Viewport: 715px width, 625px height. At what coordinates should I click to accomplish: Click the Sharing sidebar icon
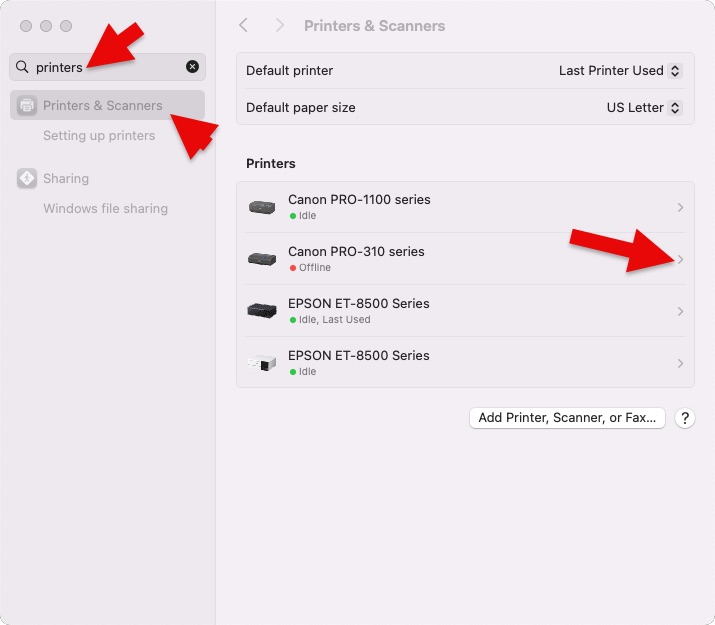tap(27, 178)
